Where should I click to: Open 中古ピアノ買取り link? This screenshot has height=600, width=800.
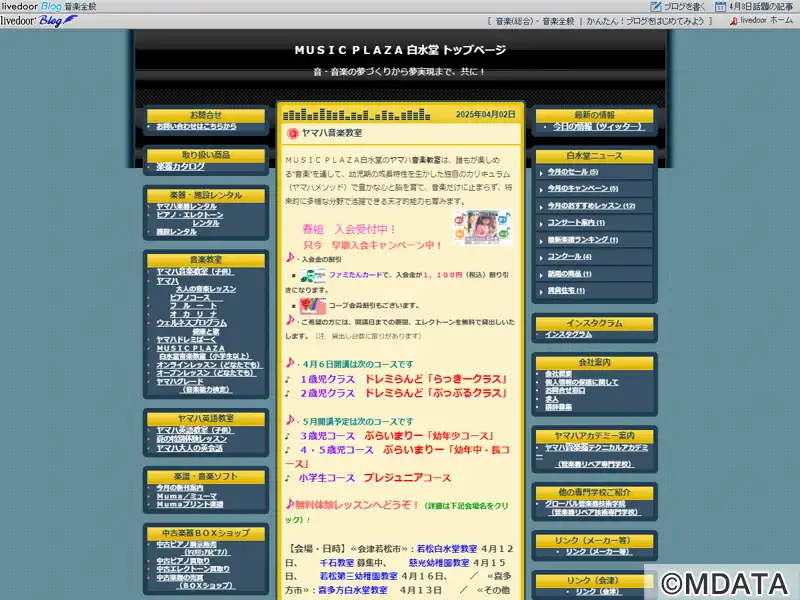183,561
